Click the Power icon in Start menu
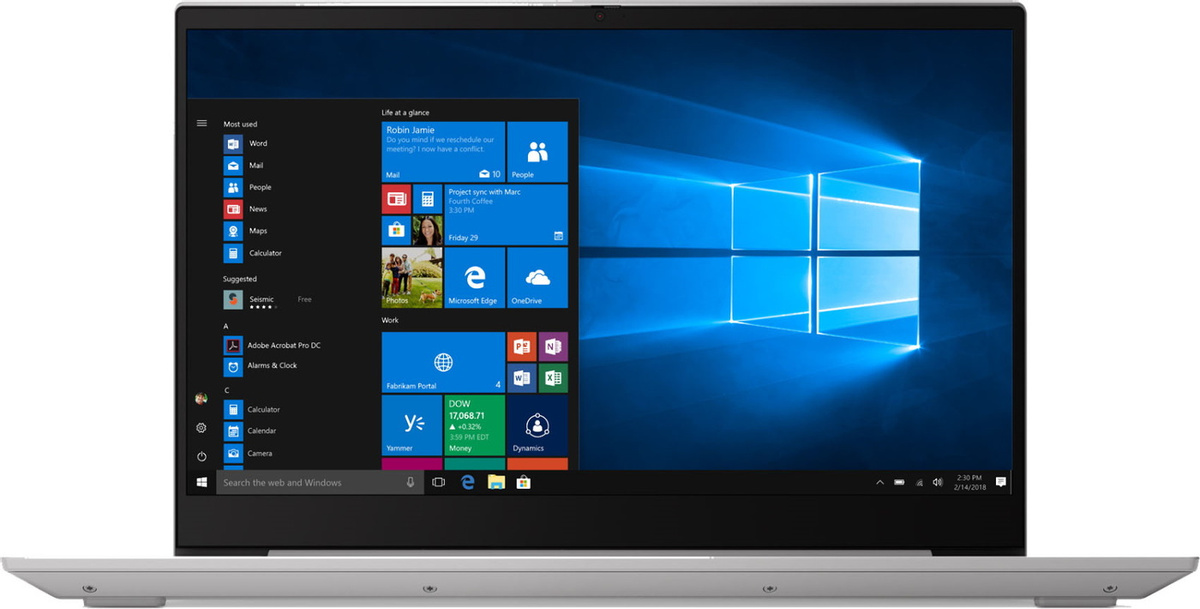The width and height of the screenshot is (1200, 609). click(x=201, y=456)
